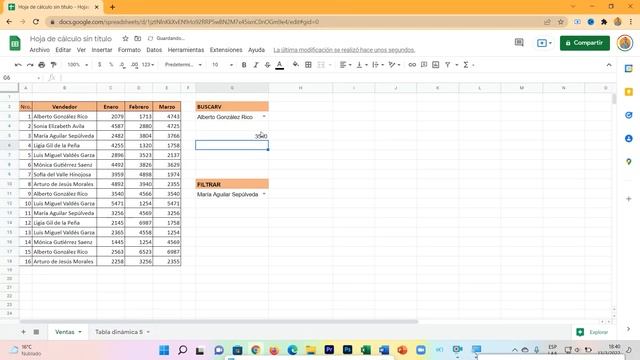Viewport: 640px width, 360px height.
Task: Open text rotation dropdown
Action: tap(394, 65)
